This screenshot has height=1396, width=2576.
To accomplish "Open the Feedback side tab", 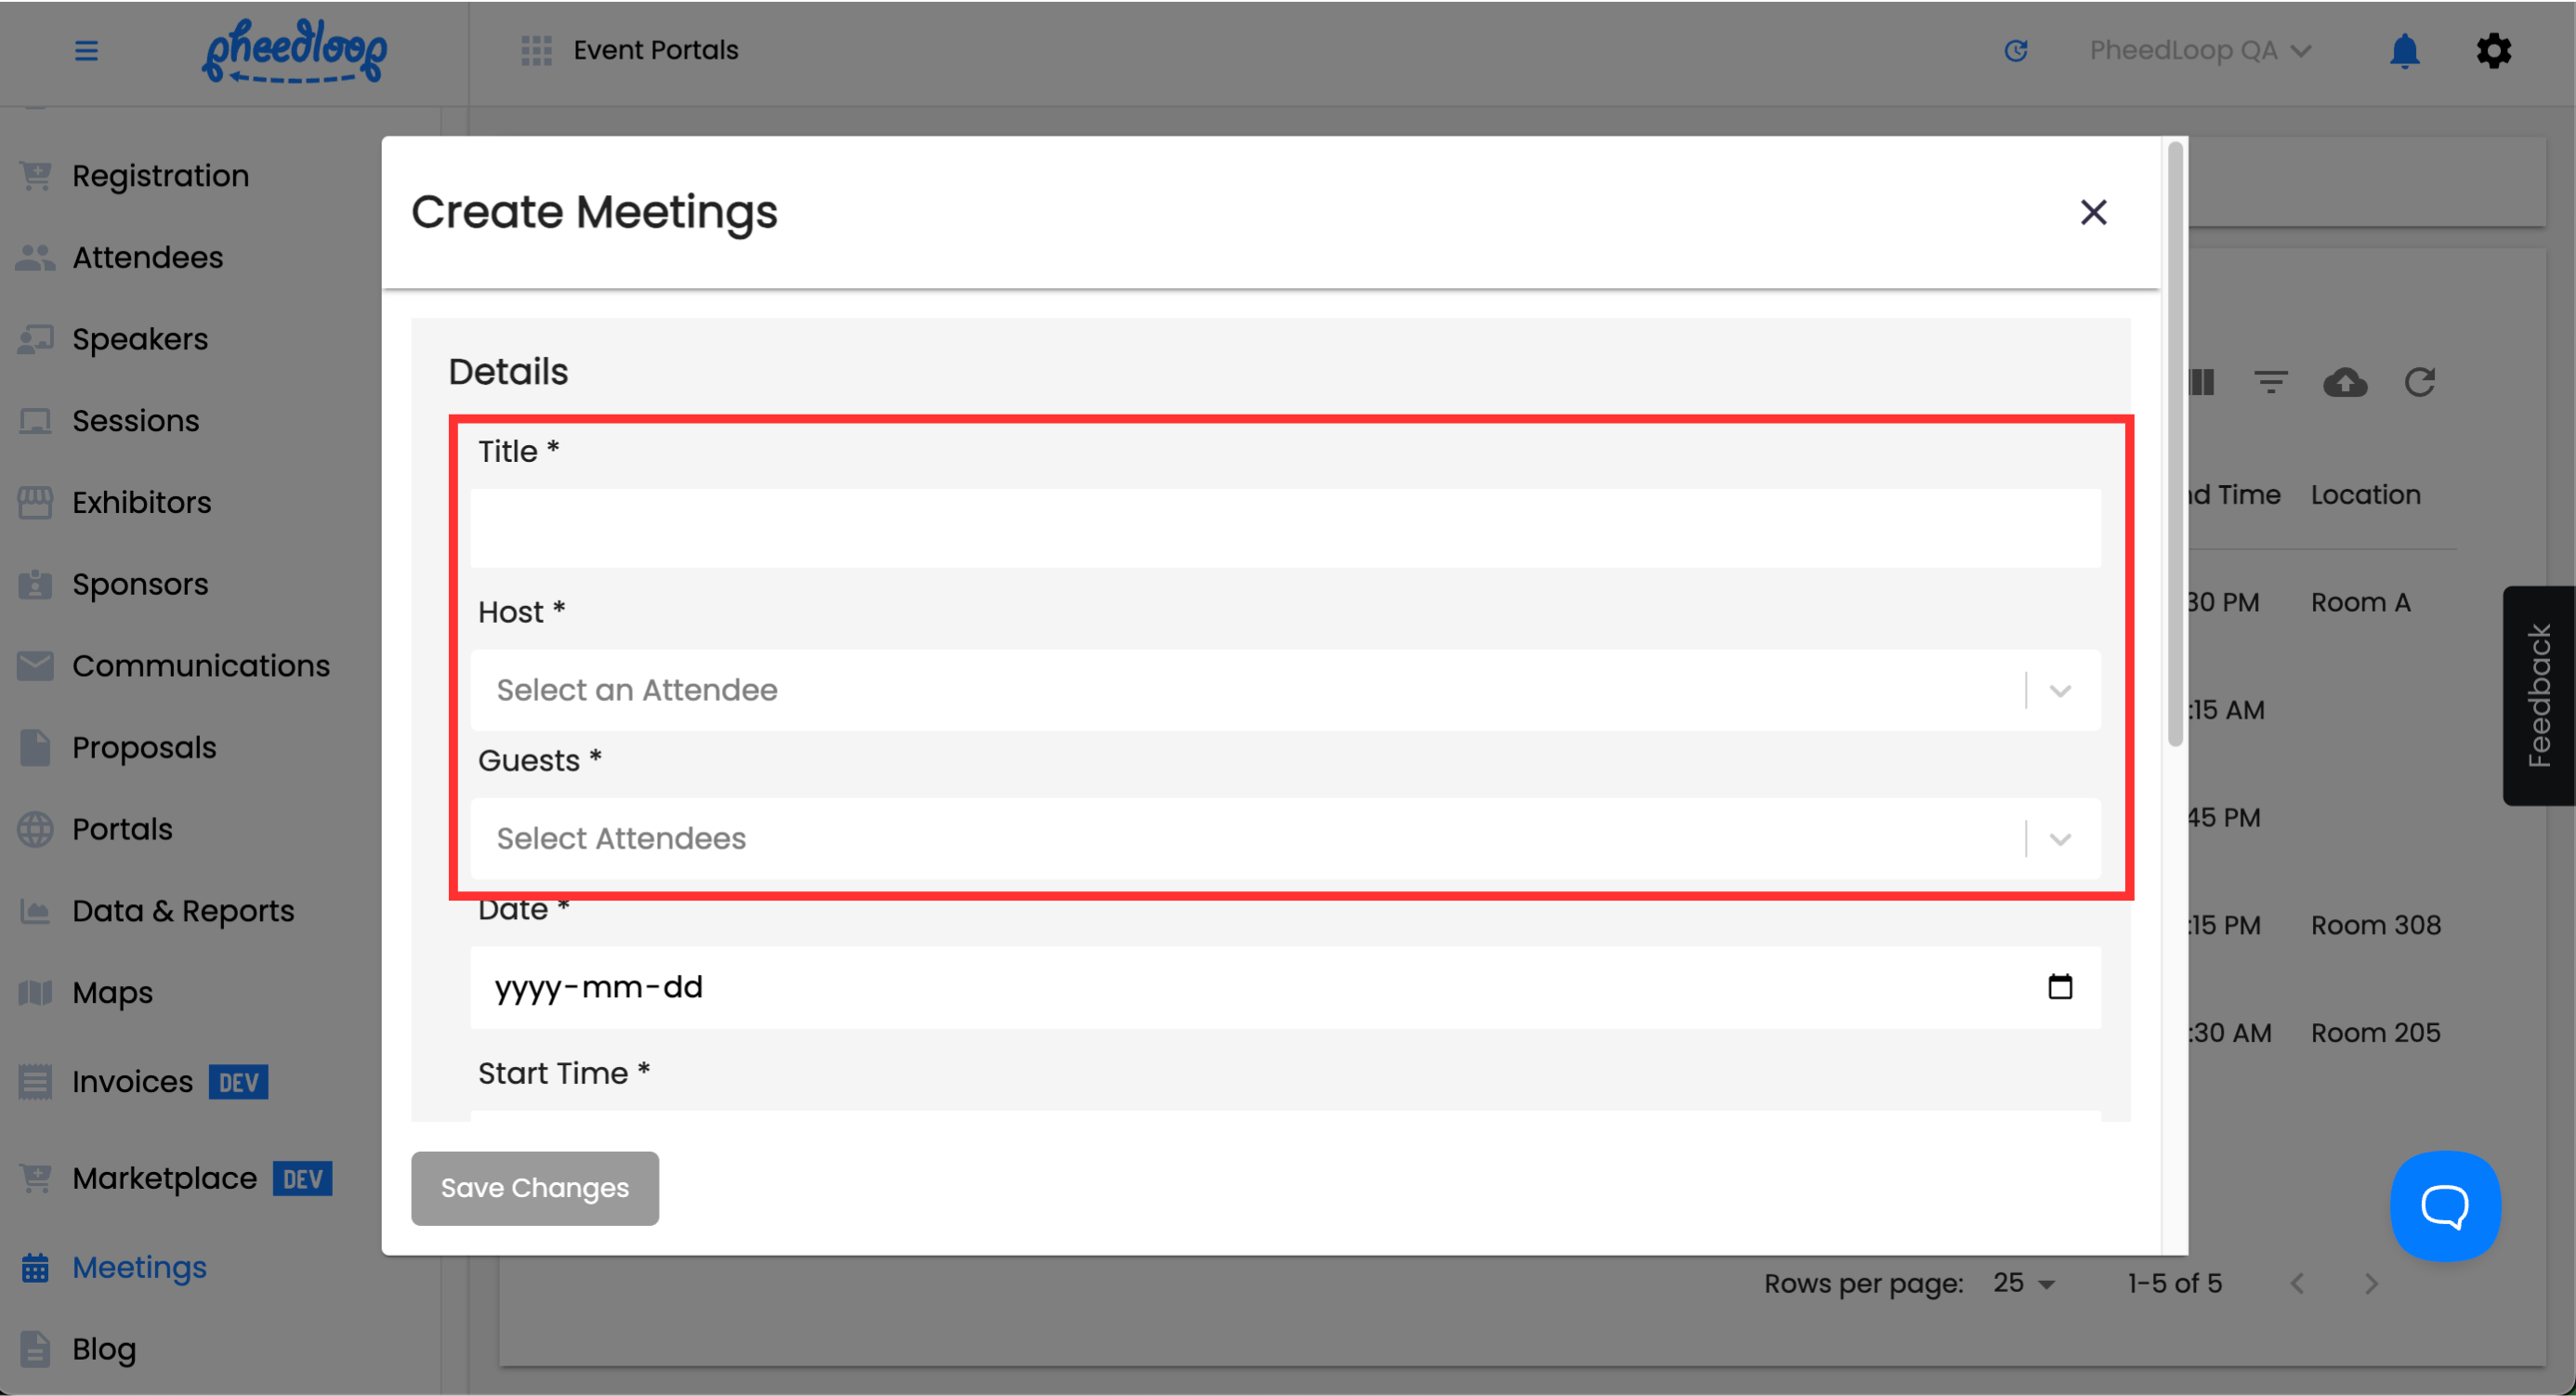I will pyautogui.click(x=2538, y=696).
